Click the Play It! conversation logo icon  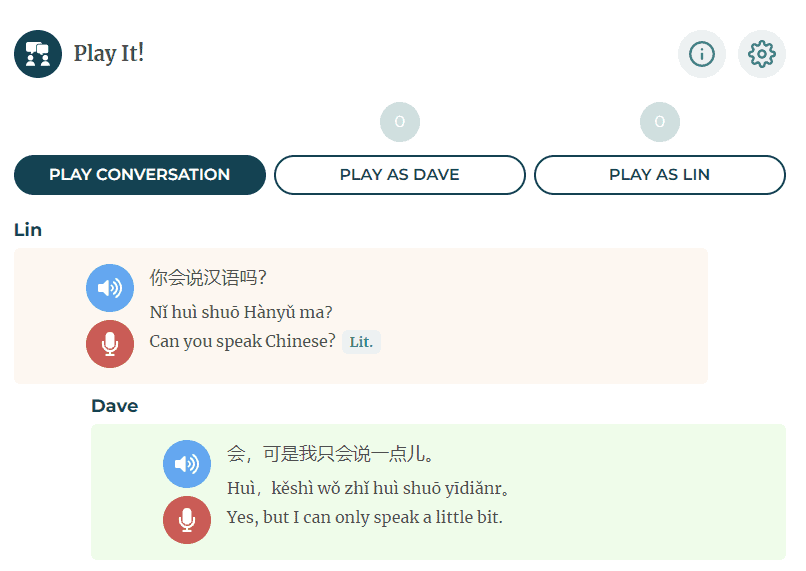[38, 54]
